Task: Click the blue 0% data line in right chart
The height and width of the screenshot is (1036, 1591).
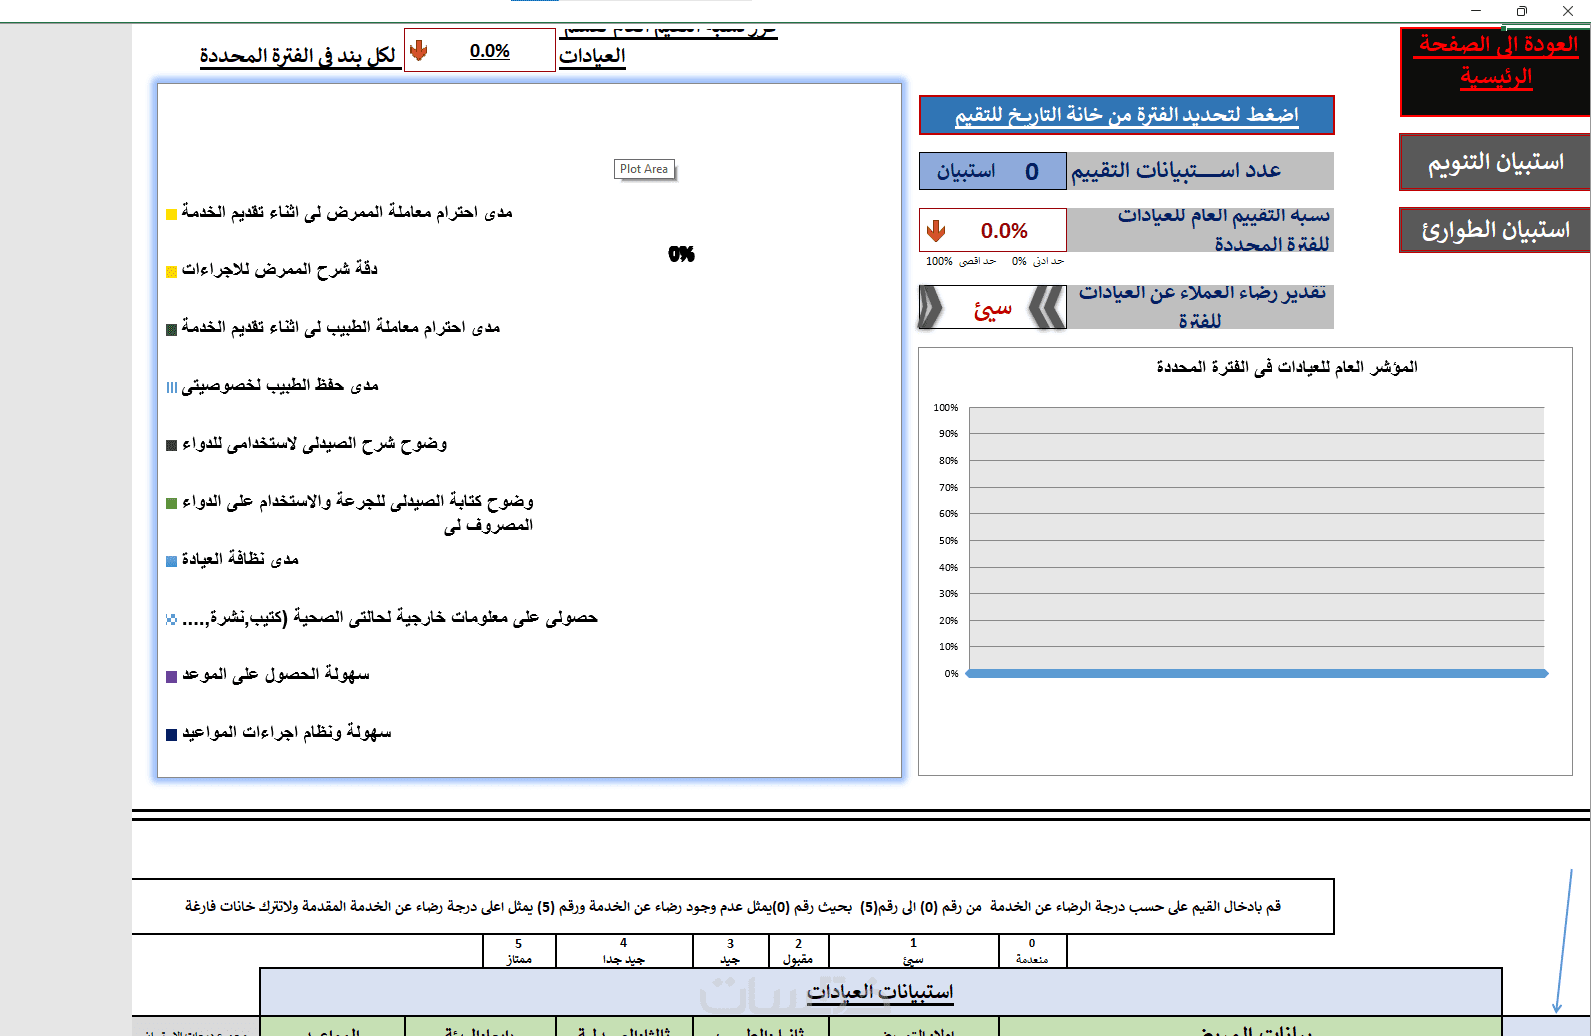Action: (x=1256, y=674)
